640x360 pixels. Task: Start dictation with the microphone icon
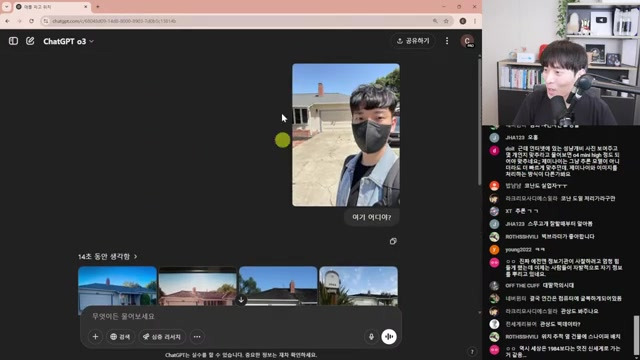pos(371,337)
